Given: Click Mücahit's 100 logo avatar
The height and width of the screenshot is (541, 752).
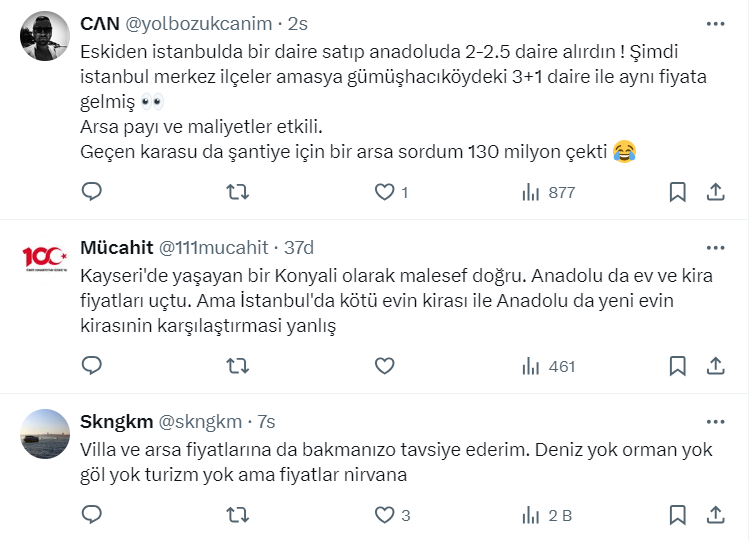Looking at the screenshot, I should pyautogui.click(x=45, y=259).
